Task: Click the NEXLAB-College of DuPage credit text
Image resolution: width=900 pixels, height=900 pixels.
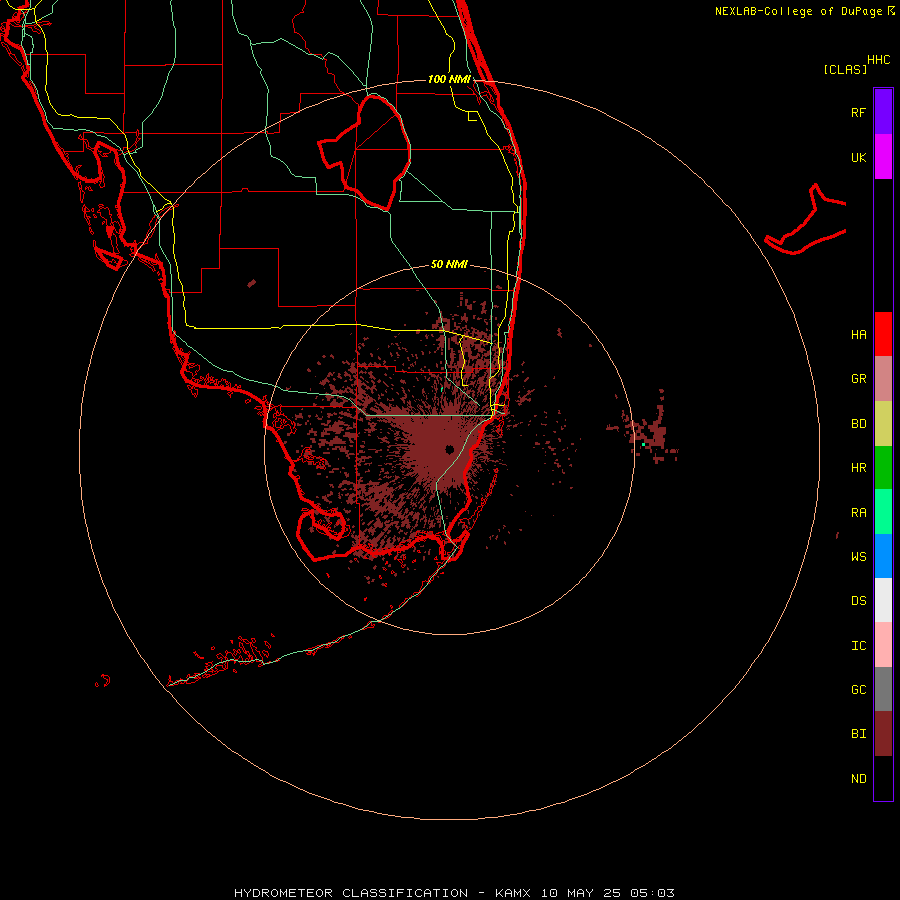Action: point(799,11)
